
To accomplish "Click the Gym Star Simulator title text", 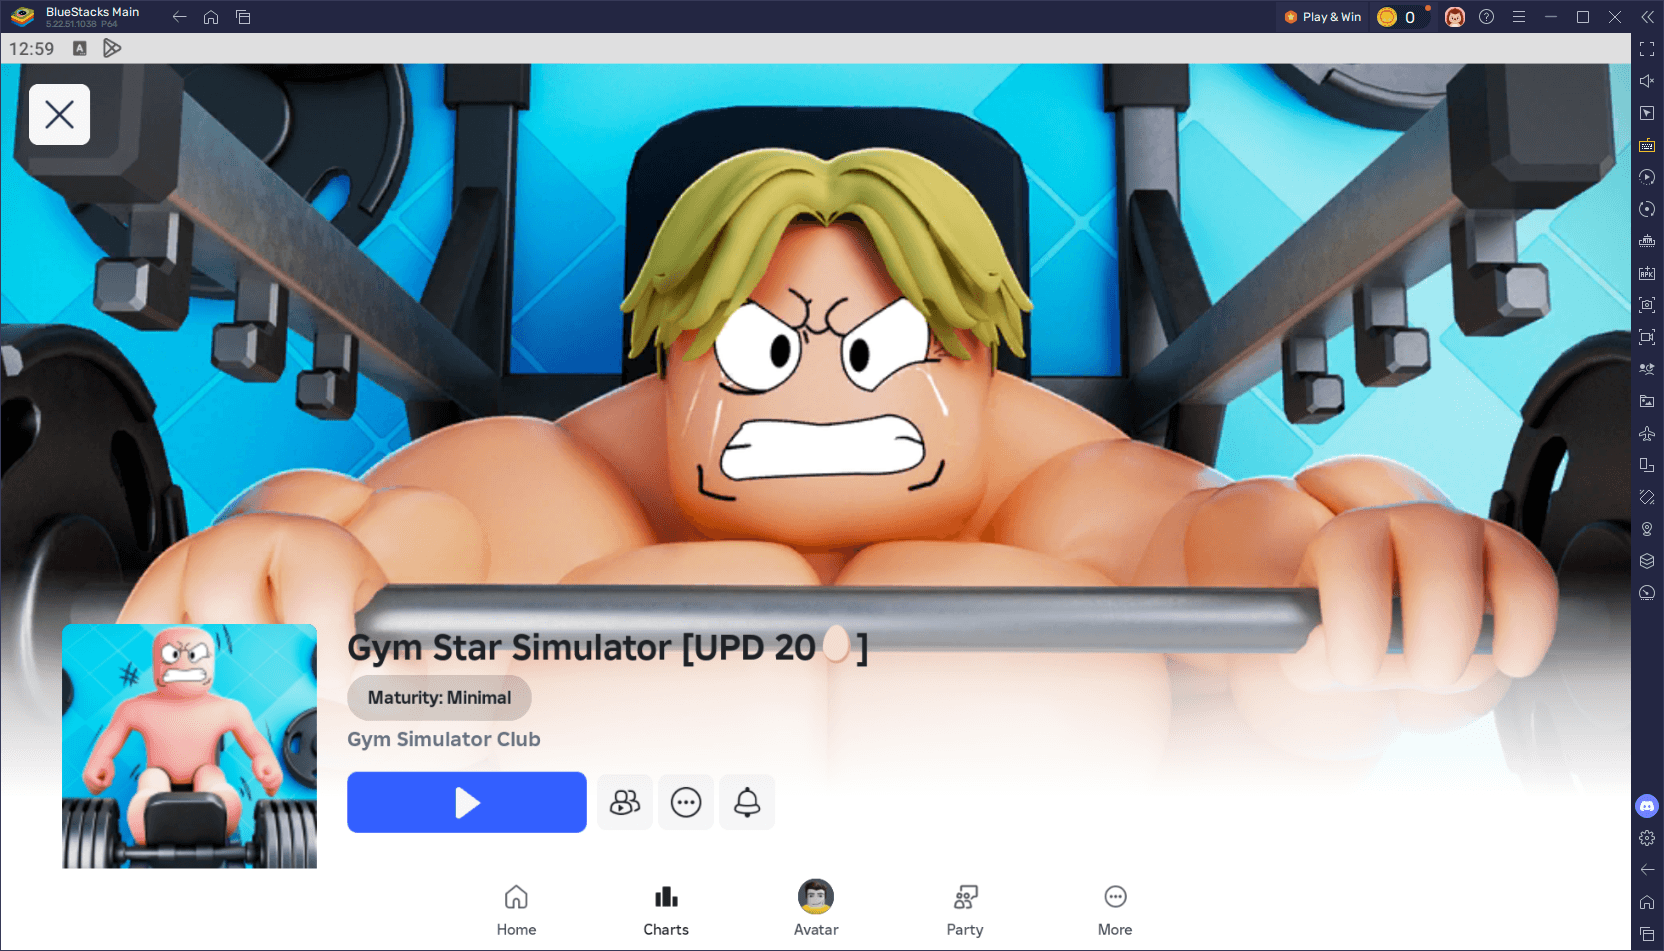I will [x=607, y=647].
